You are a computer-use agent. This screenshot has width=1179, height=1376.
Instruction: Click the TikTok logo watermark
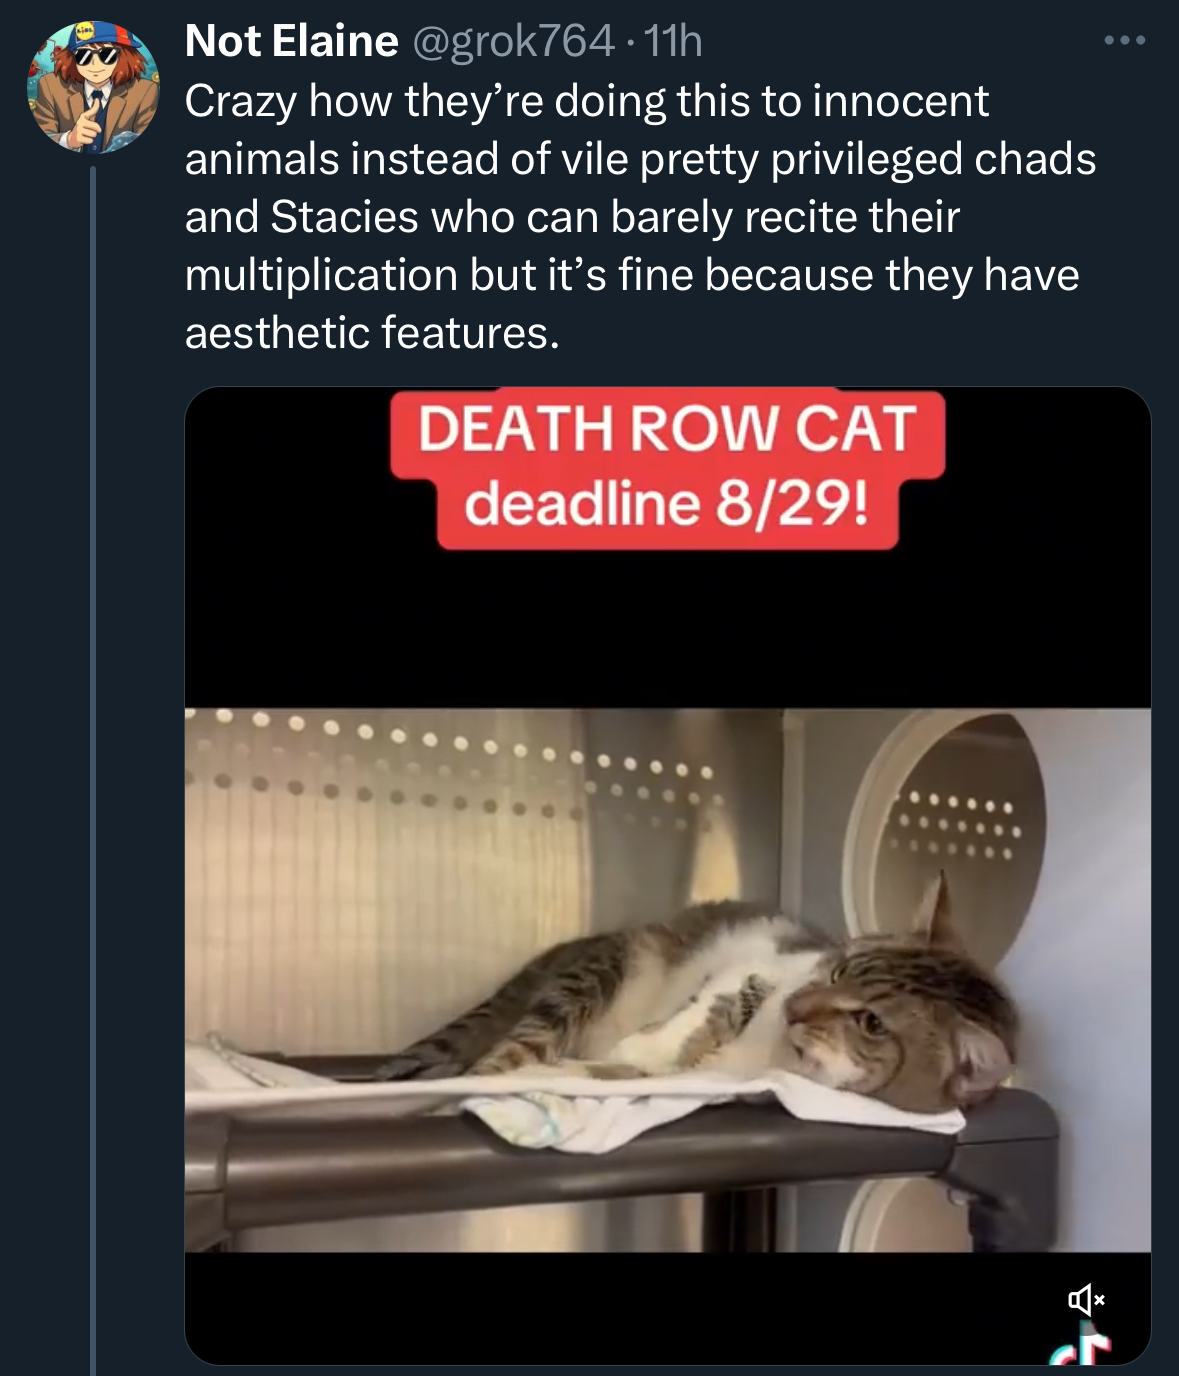click(1084, 1345)
